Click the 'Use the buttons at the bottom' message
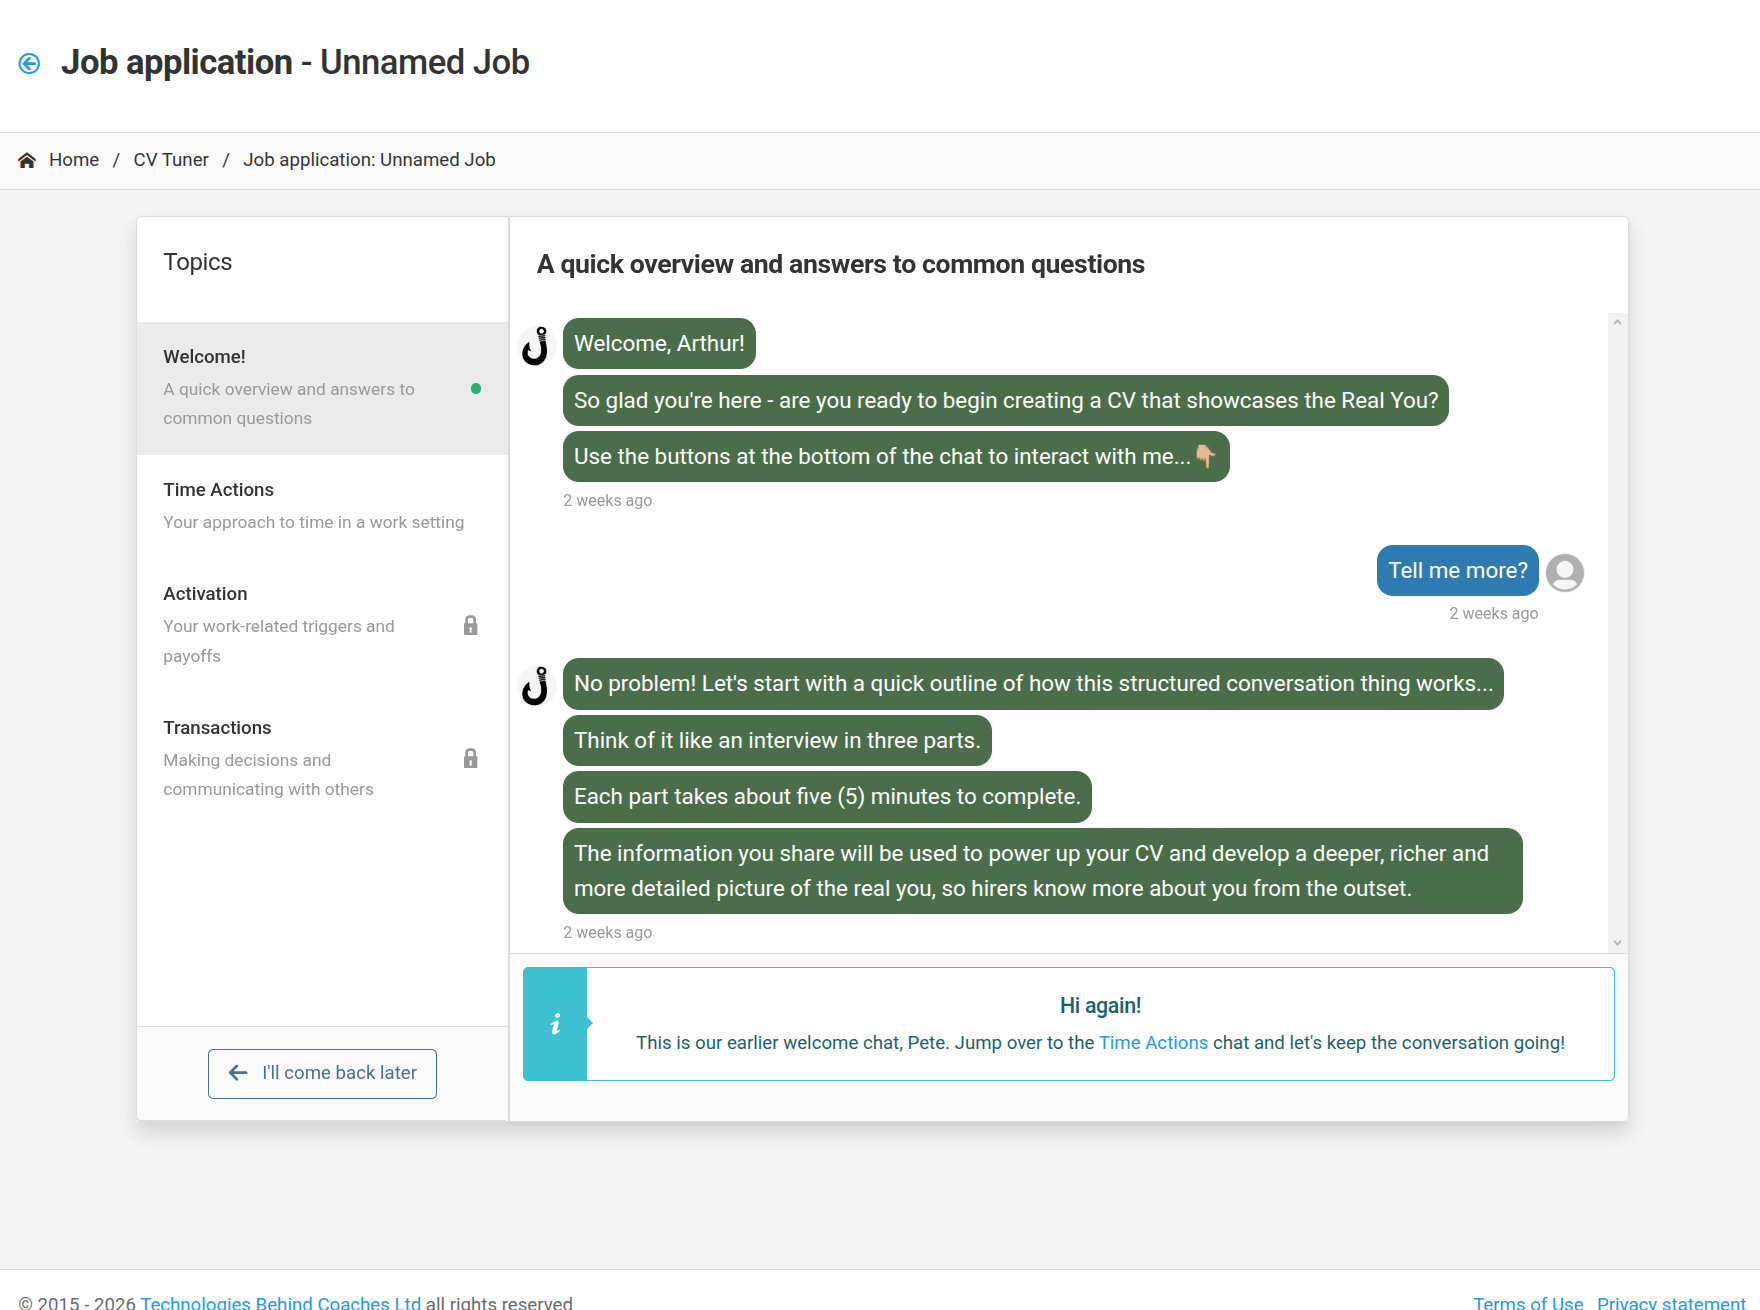The height and width of the screenshot is (1310, 1760). coord(896,457)
